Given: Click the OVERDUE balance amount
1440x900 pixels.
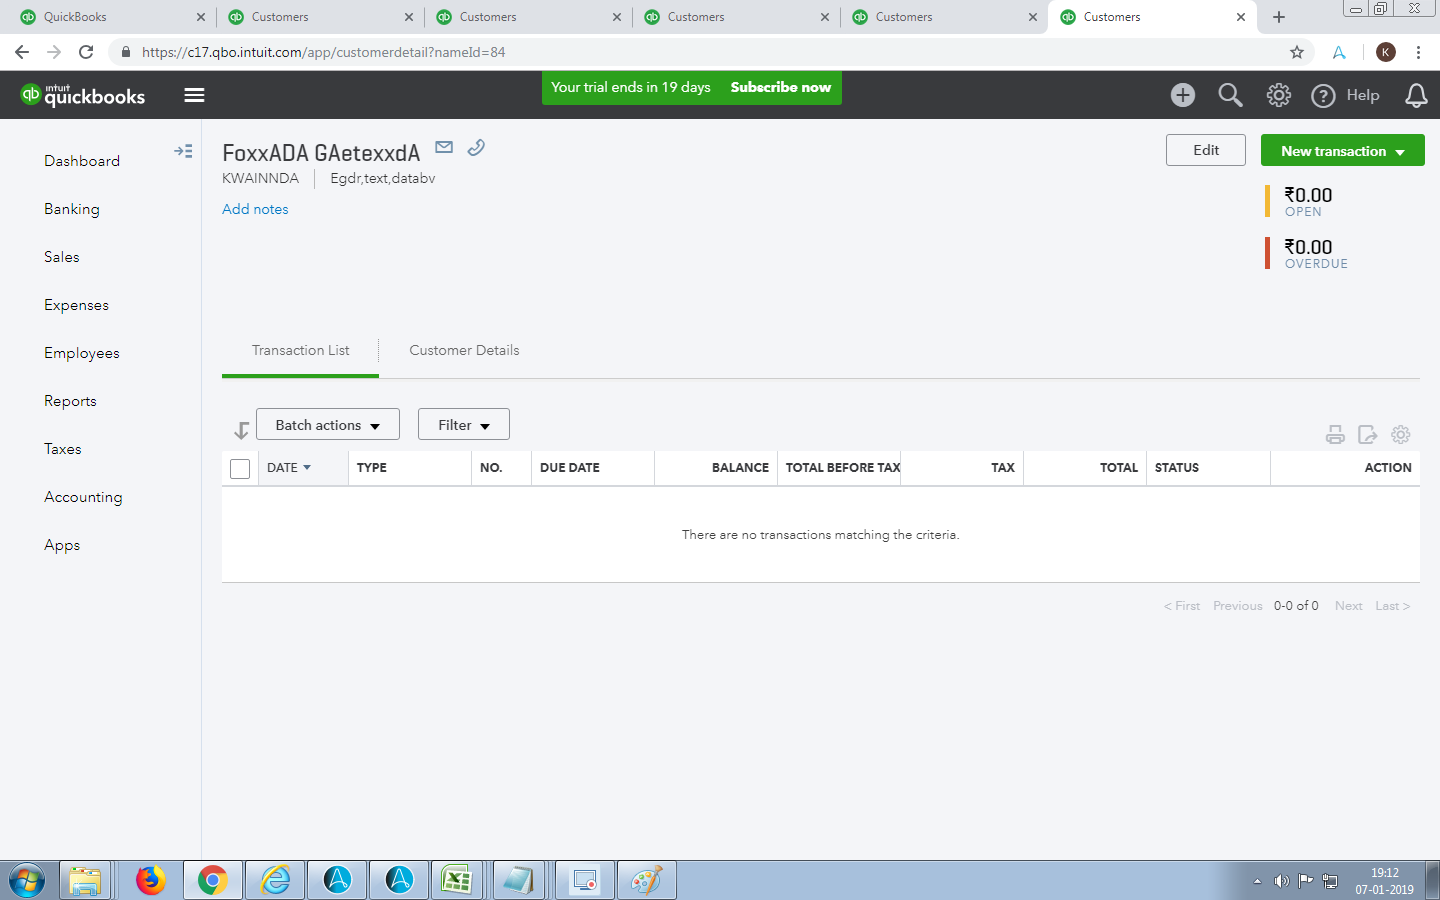Looking at the screenshot, I should [x=1308, y=247].
